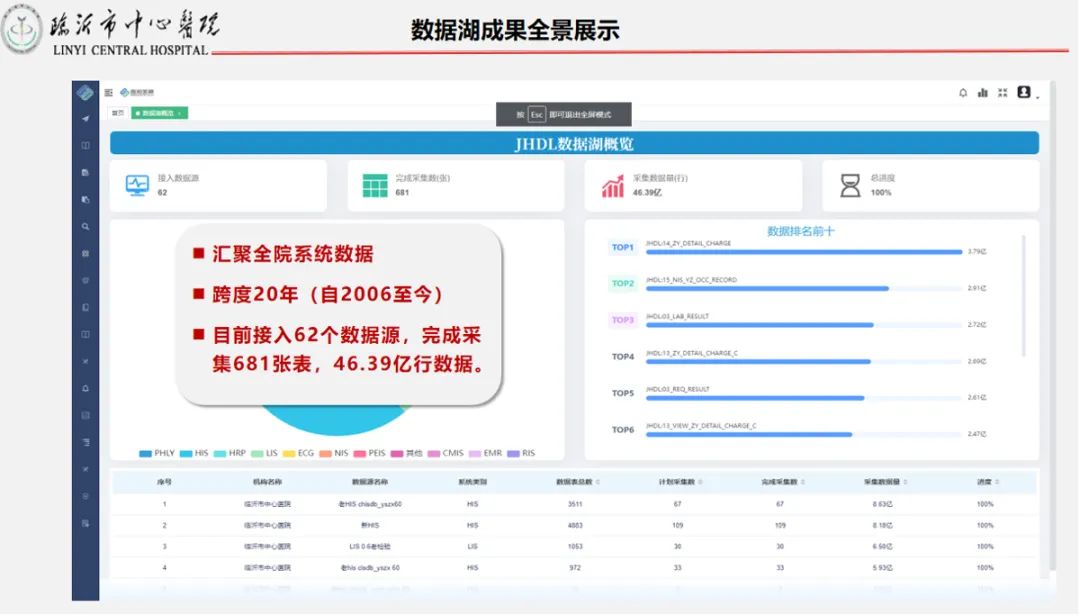Click the user avatar icon

point(1024,92)
